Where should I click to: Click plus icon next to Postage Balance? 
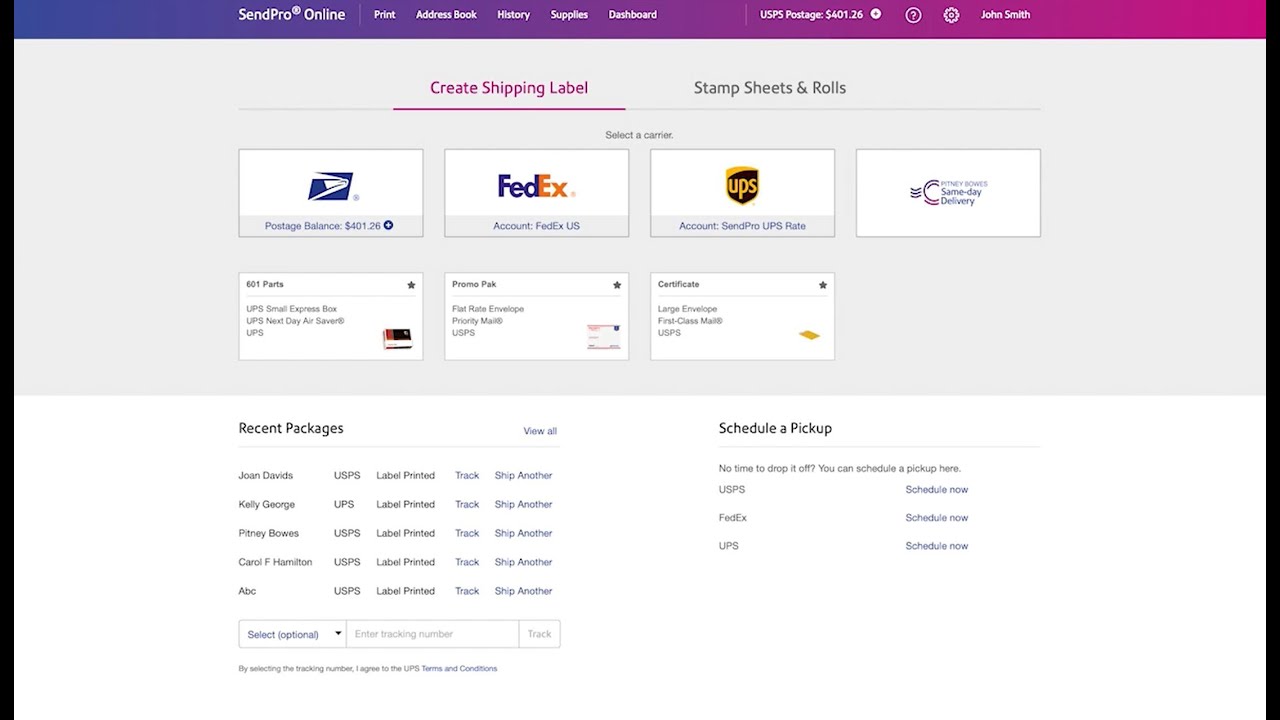tap(388, 225)
